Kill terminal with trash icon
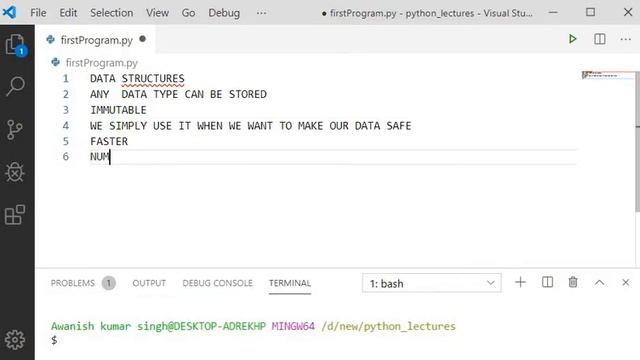 (573, 282)
